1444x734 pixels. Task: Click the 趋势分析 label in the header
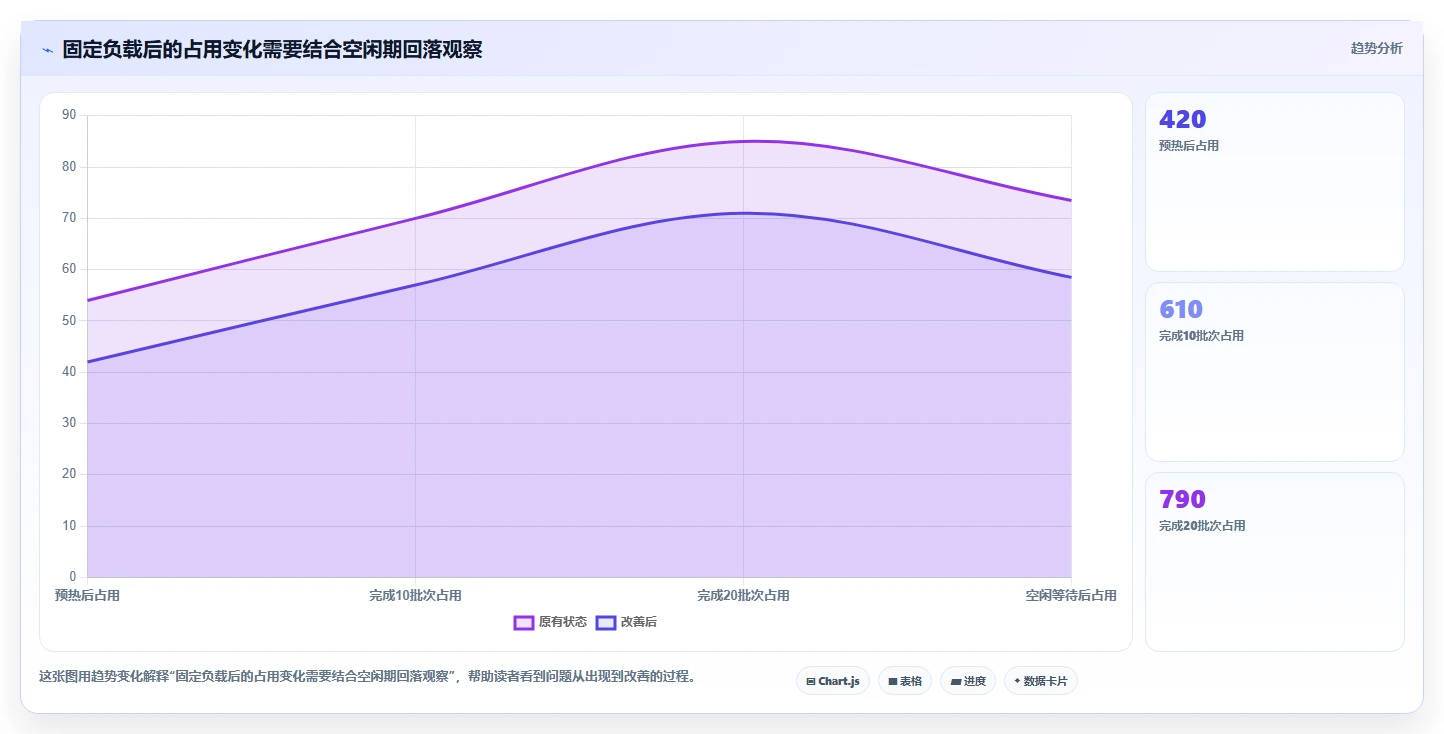coord(1376,48)
